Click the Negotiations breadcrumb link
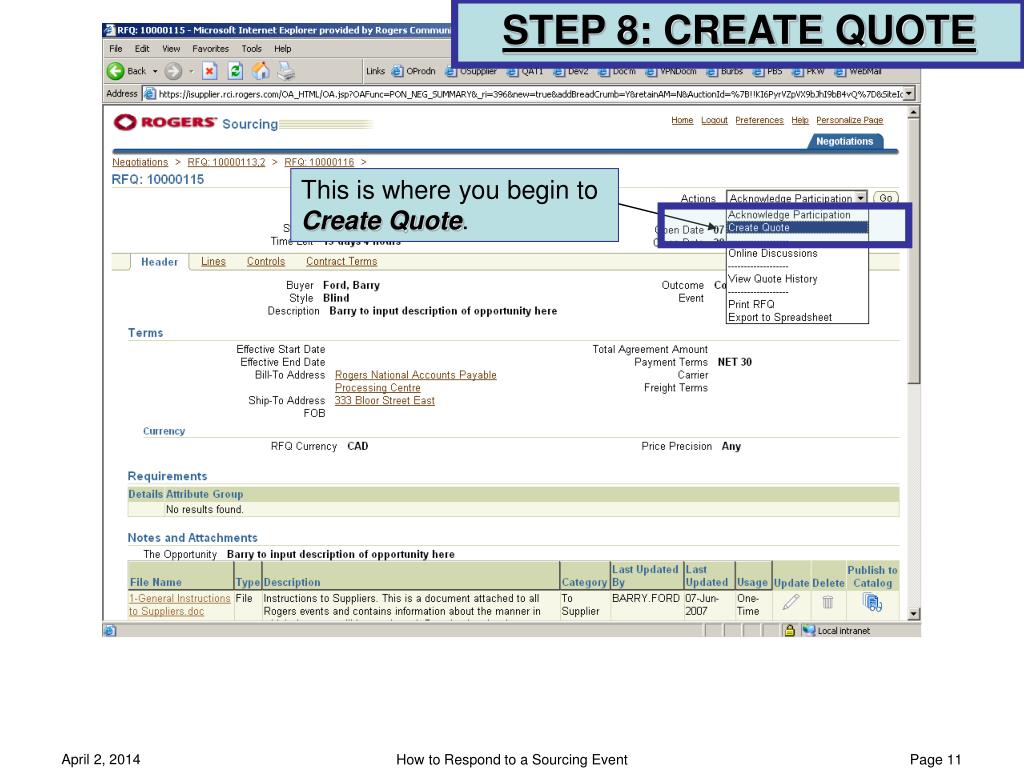Screen dimensions: 1024x768 tap(140, 162)
